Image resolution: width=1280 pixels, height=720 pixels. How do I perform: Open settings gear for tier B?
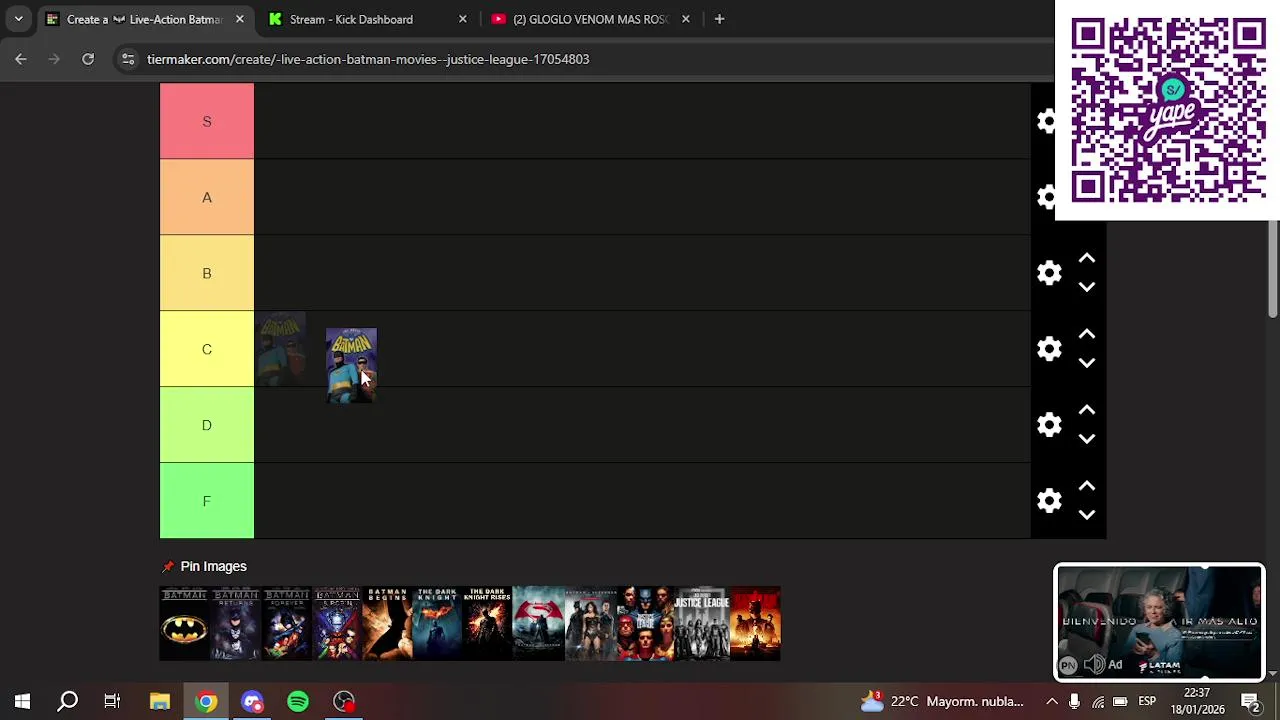(1049, 273)
